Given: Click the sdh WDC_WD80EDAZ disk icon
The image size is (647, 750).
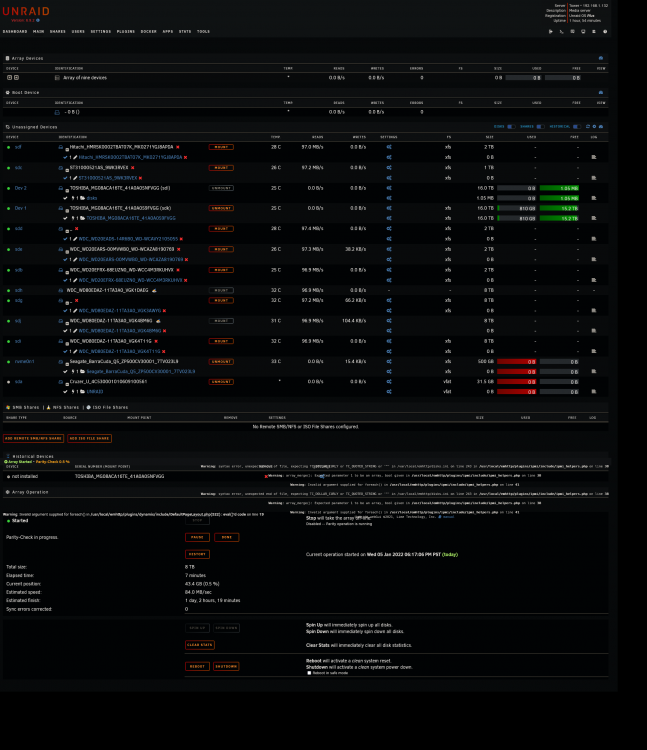Looking at the screenshot, I should point(60,290).
